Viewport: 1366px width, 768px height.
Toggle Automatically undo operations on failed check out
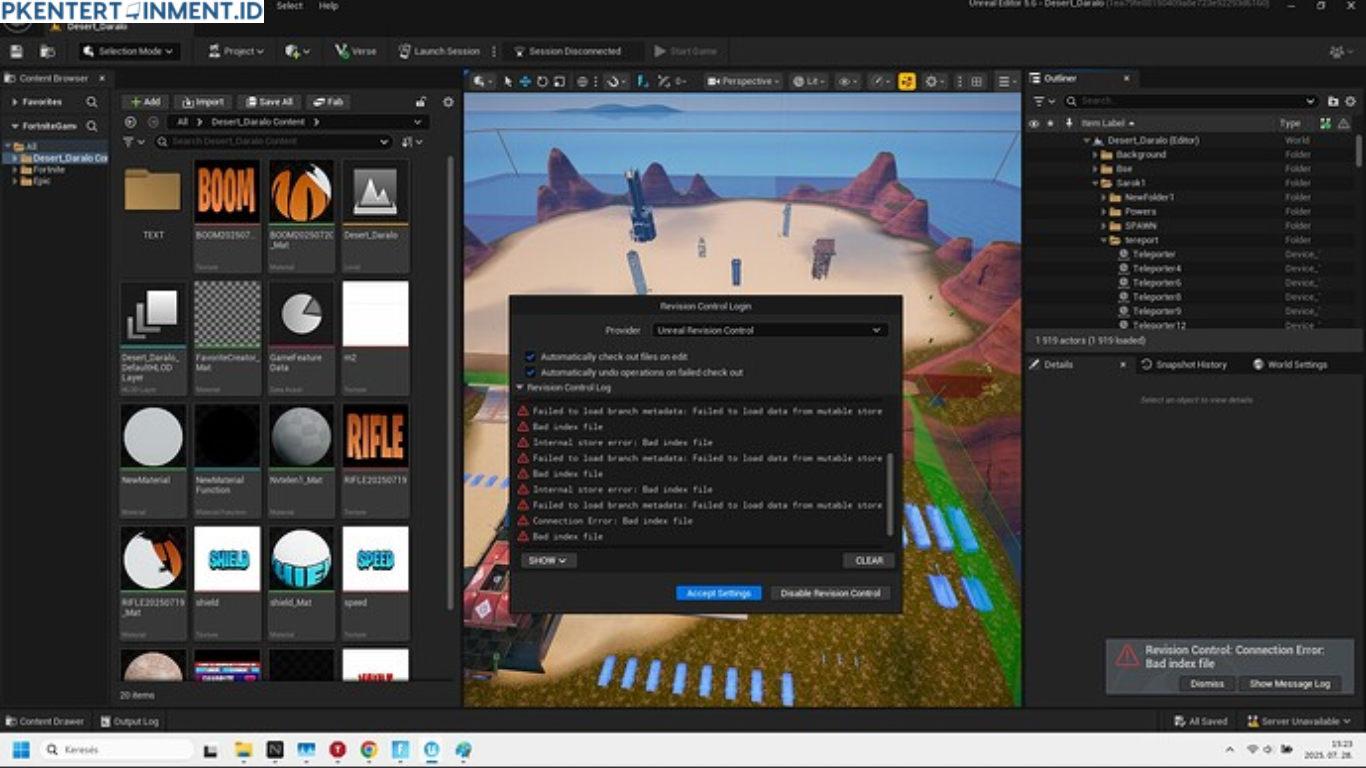[529, 371]
